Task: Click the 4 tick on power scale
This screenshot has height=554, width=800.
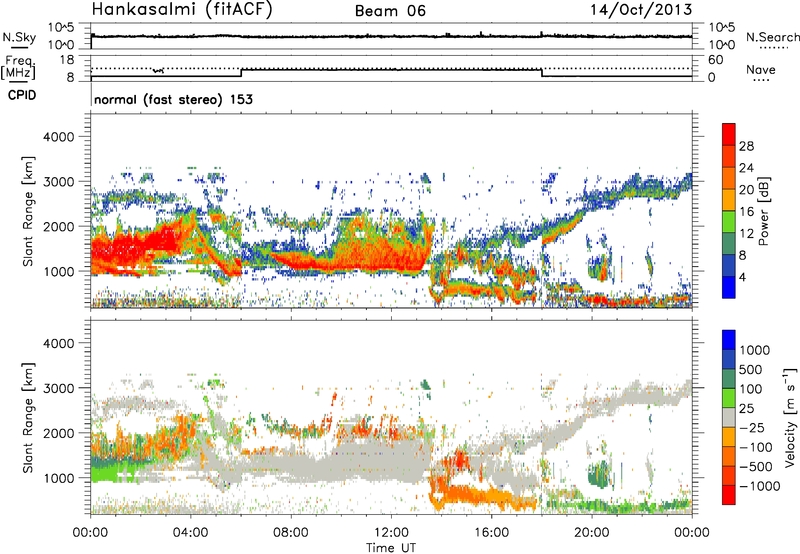Action: click(x=742, y=277)
